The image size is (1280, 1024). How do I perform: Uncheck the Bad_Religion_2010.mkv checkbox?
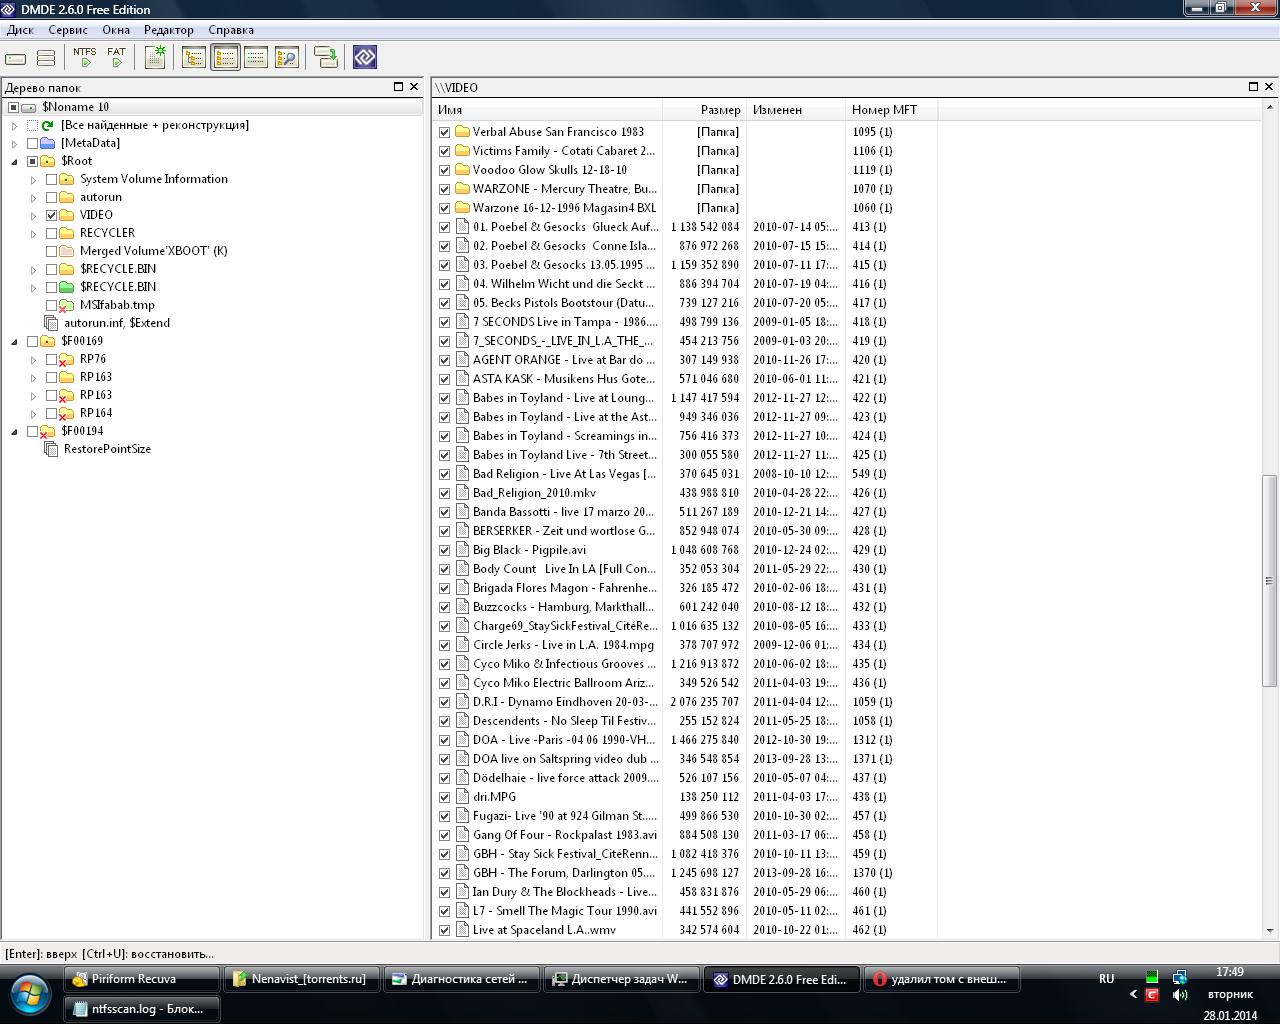445,492
